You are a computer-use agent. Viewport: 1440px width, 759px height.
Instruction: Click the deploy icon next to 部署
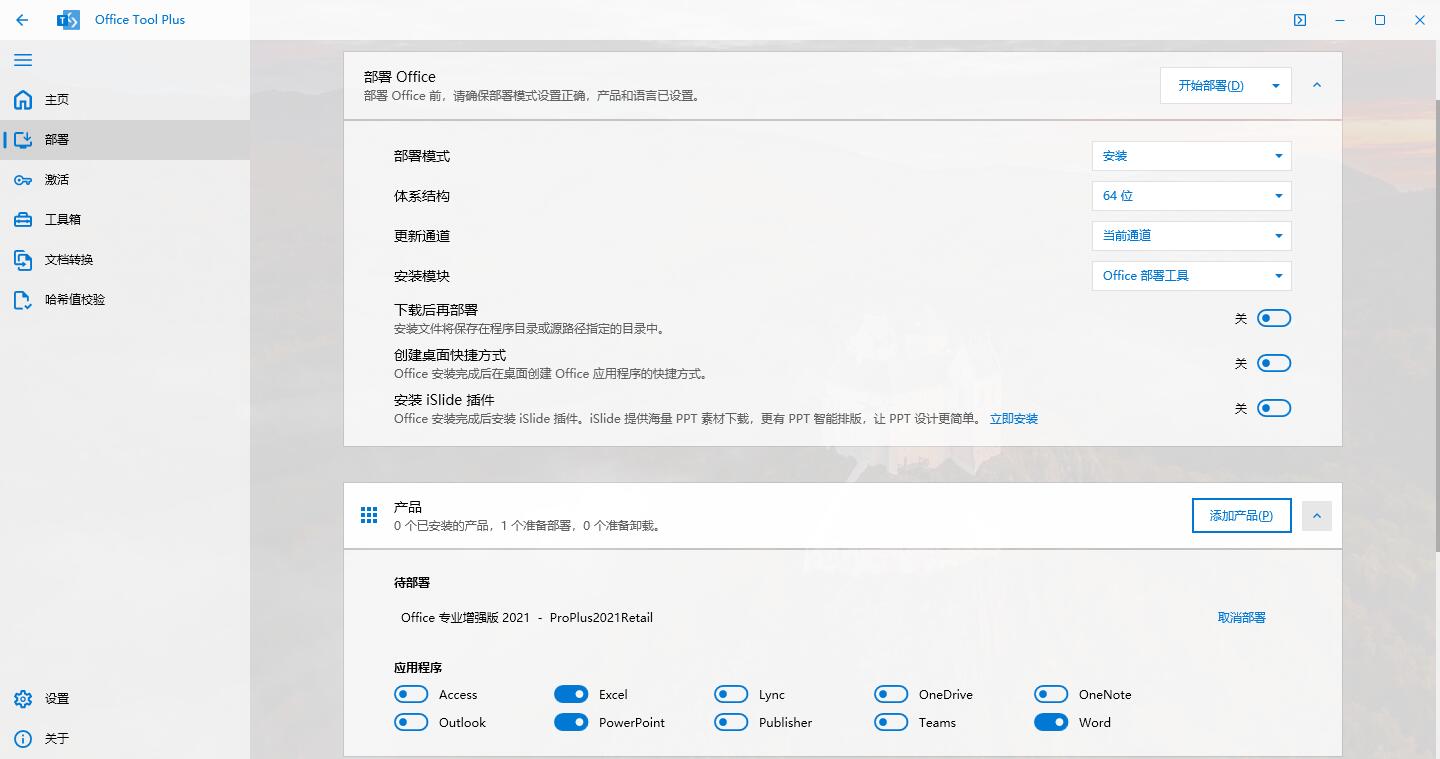click(x=23, y=140)
